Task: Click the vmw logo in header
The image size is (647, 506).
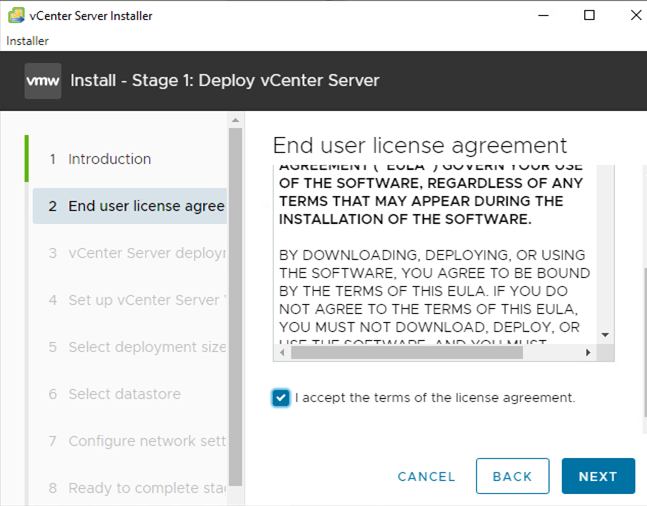Action: (x=43, y=80)
